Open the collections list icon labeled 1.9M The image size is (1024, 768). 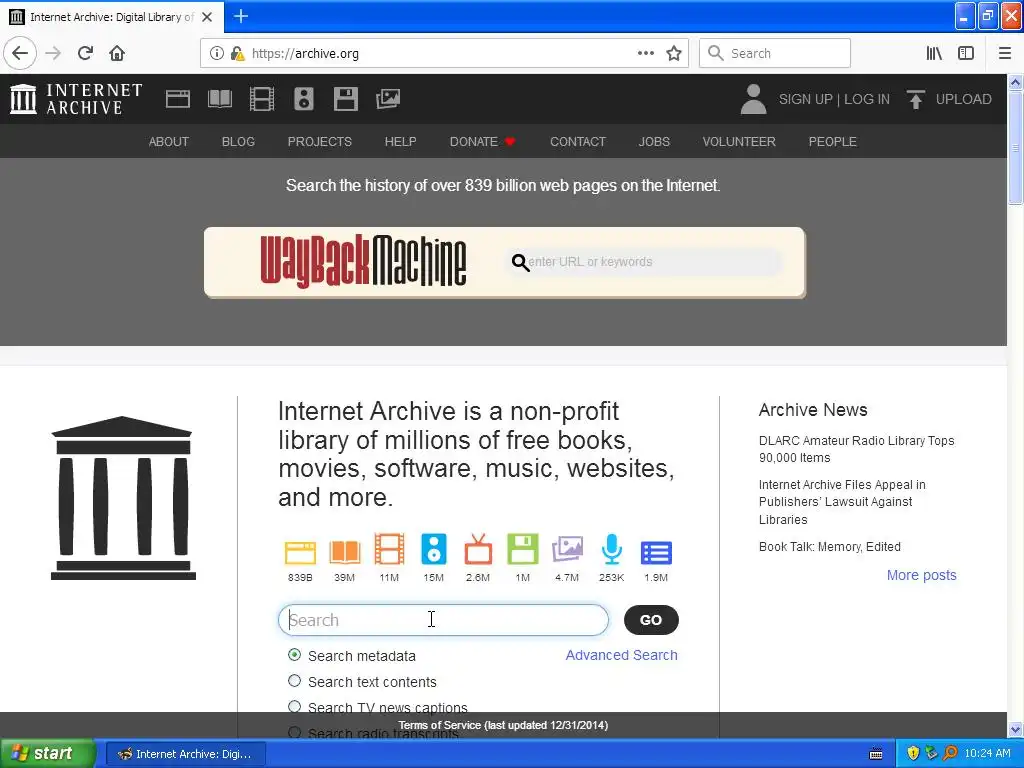click(656, 552)
